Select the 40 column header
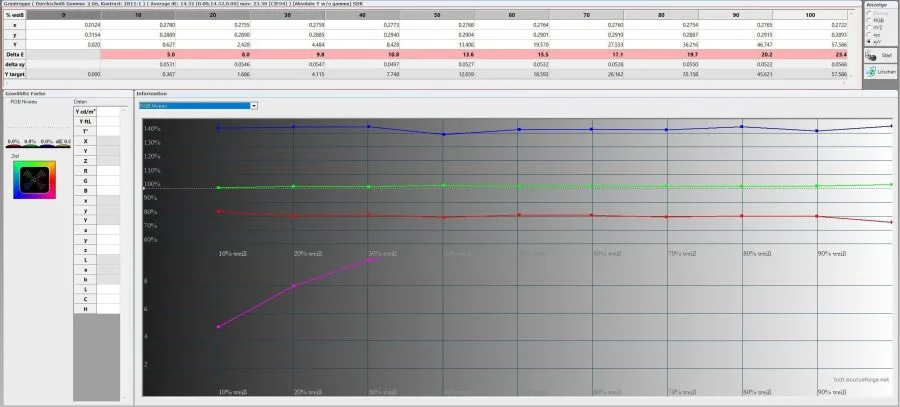The width and height of the screenshot is (900, 407). [362, 14]
